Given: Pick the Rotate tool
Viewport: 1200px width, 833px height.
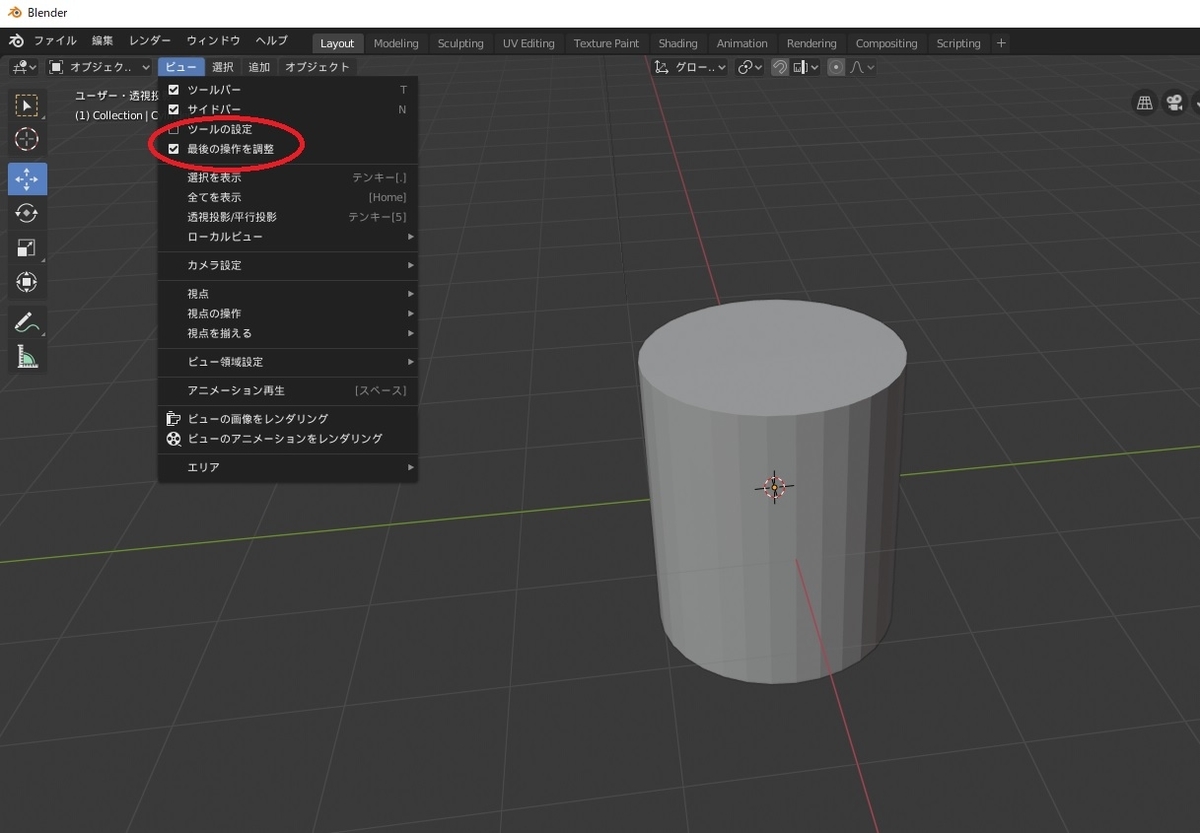Looking at the screenshot, I should 27,213.
